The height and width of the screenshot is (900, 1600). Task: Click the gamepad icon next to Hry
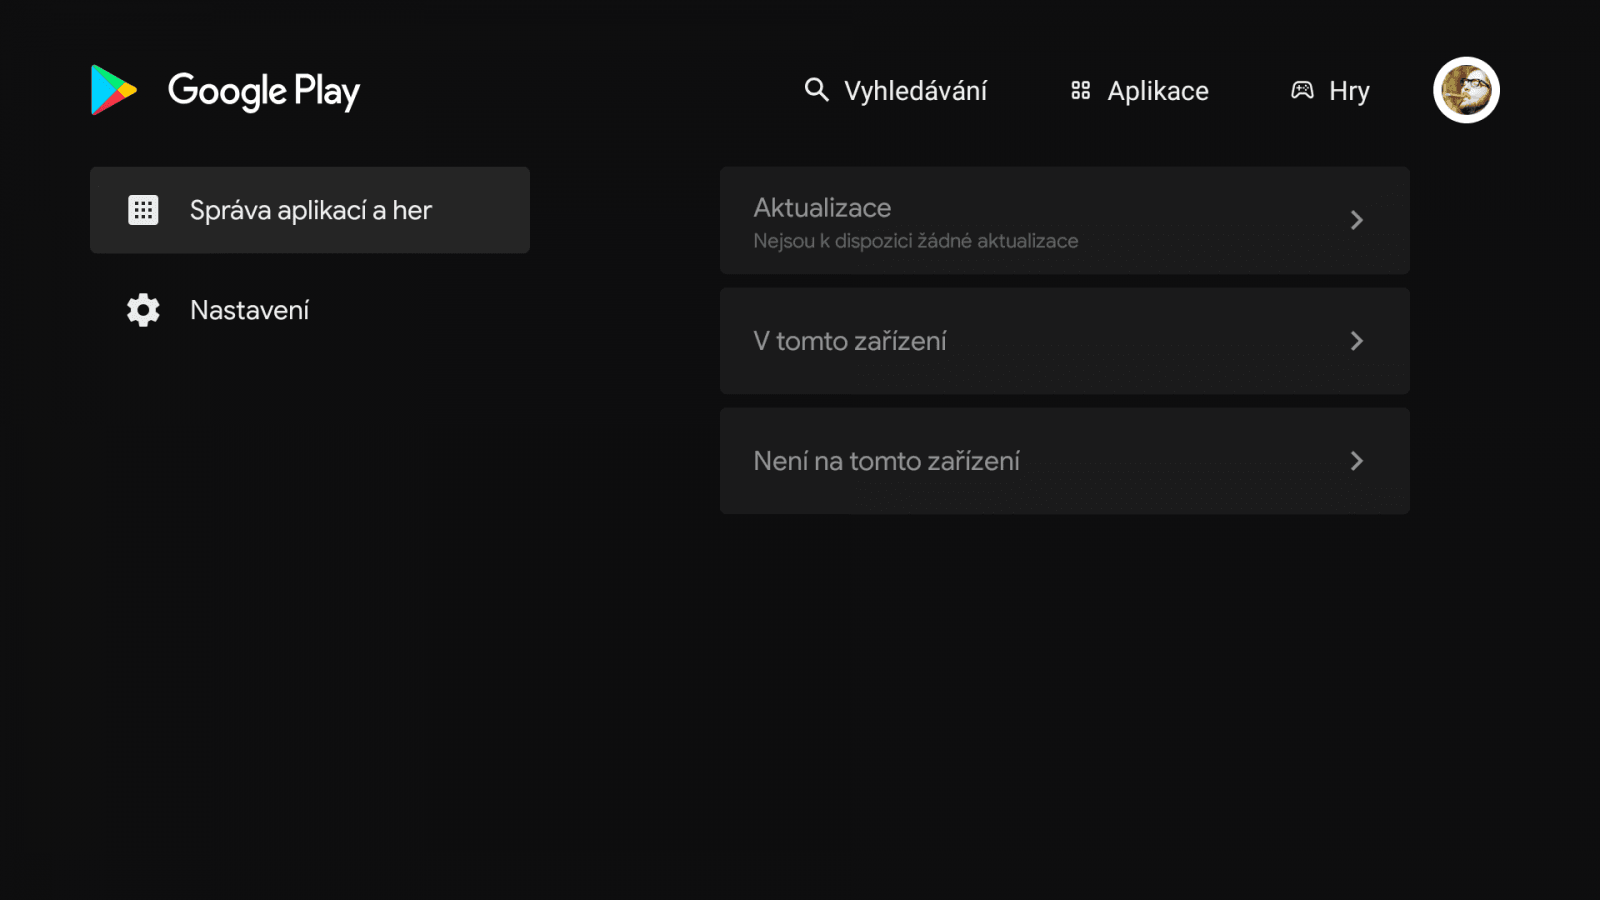pos(1301,90)
